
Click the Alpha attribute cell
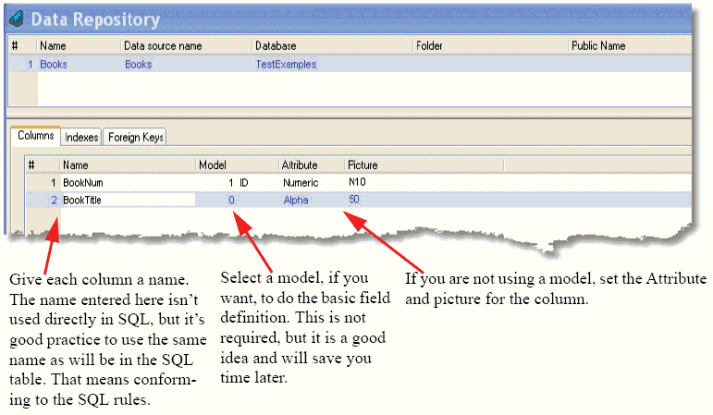296,200
